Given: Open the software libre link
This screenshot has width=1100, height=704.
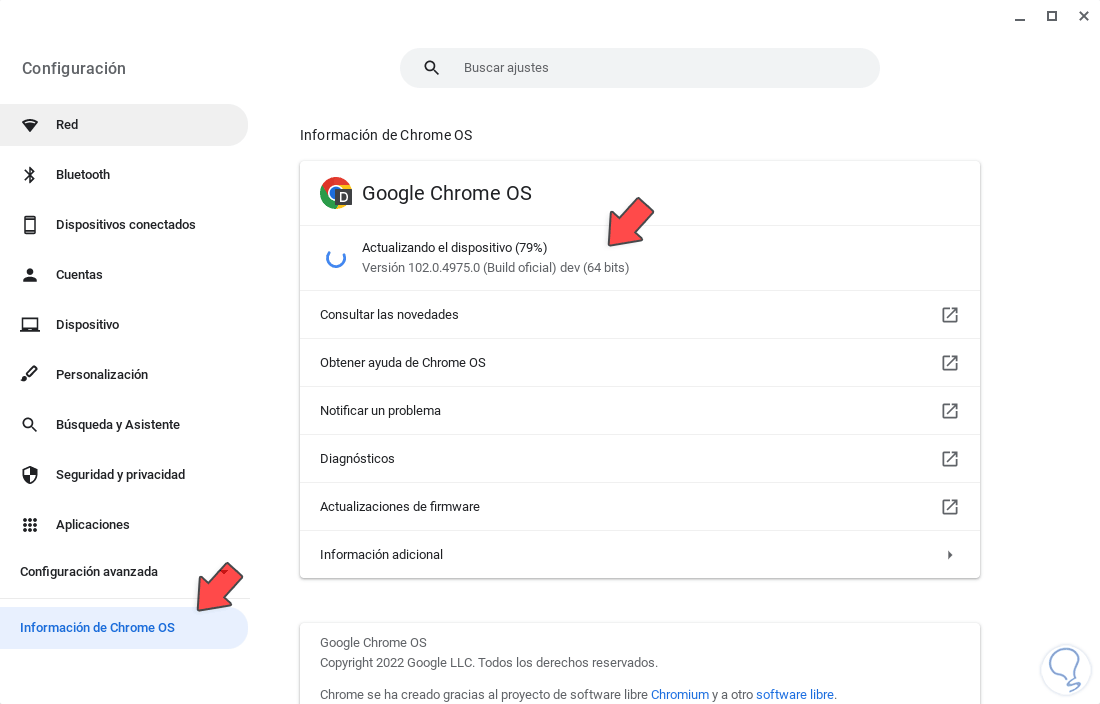Looking at the screenshot, I should pyautogui.click(x=795, y=694).
